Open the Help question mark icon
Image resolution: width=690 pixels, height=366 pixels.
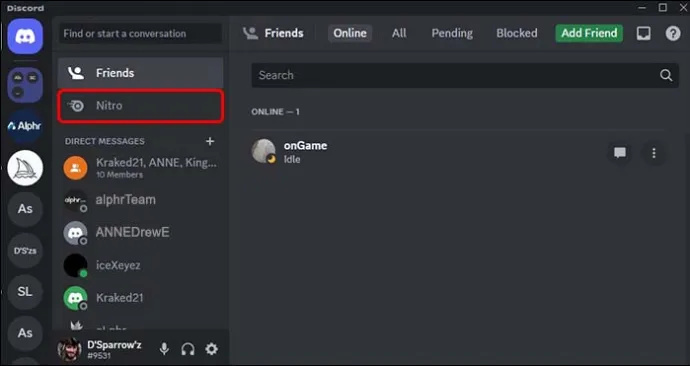click(673, 33)
